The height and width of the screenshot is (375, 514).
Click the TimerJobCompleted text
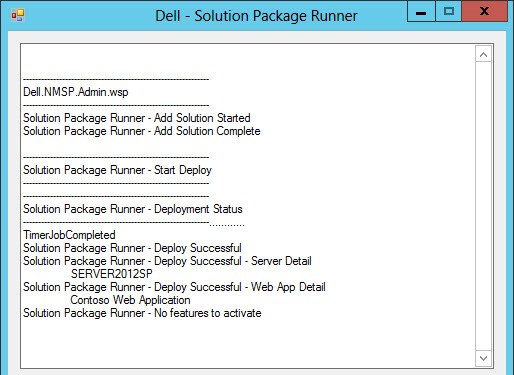click(69, 235)
